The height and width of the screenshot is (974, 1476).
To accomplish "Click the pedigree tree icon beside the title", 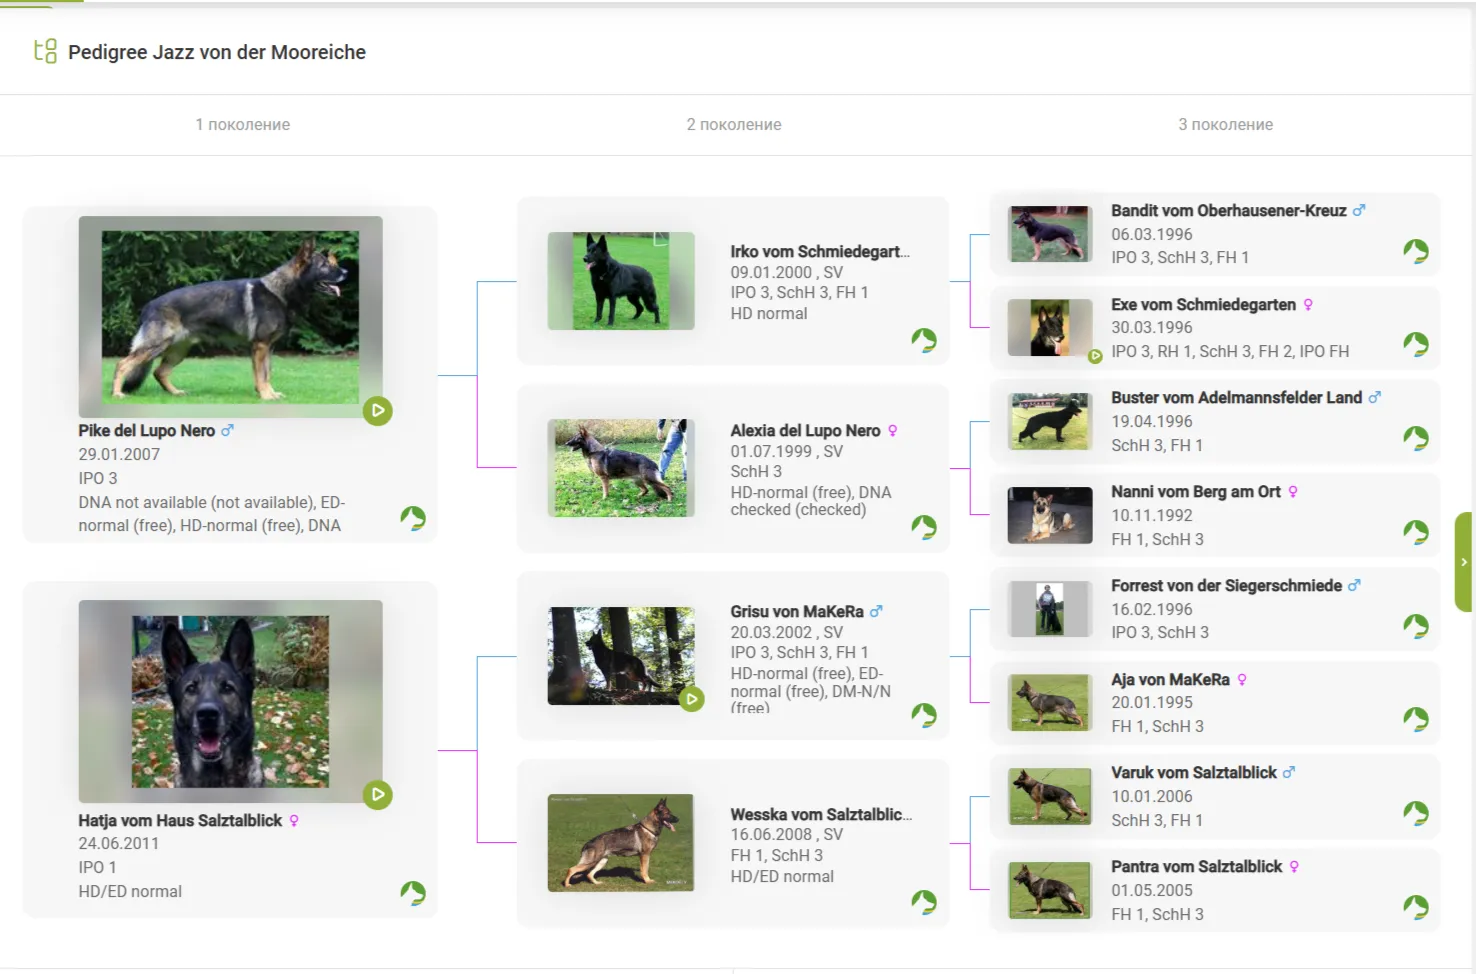I will tap(45, 51).
